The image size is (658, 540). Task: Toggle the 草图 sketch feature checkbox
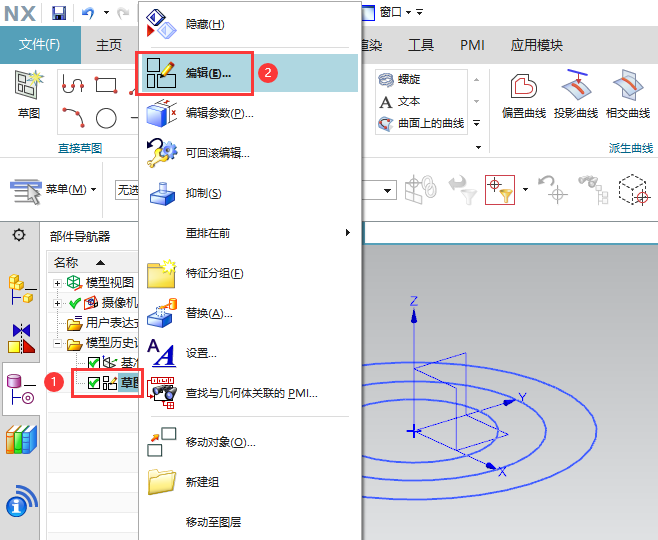[94, 383]
